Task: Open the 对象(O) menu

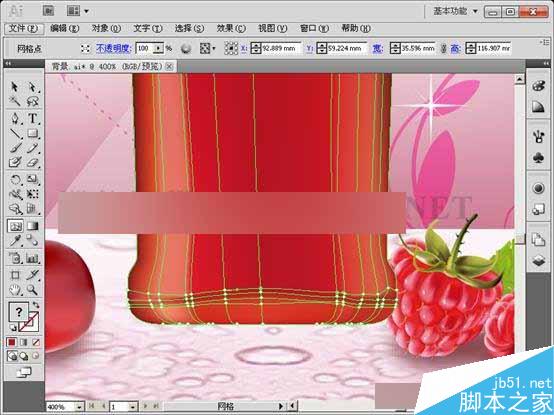Action: pos(106,29)
